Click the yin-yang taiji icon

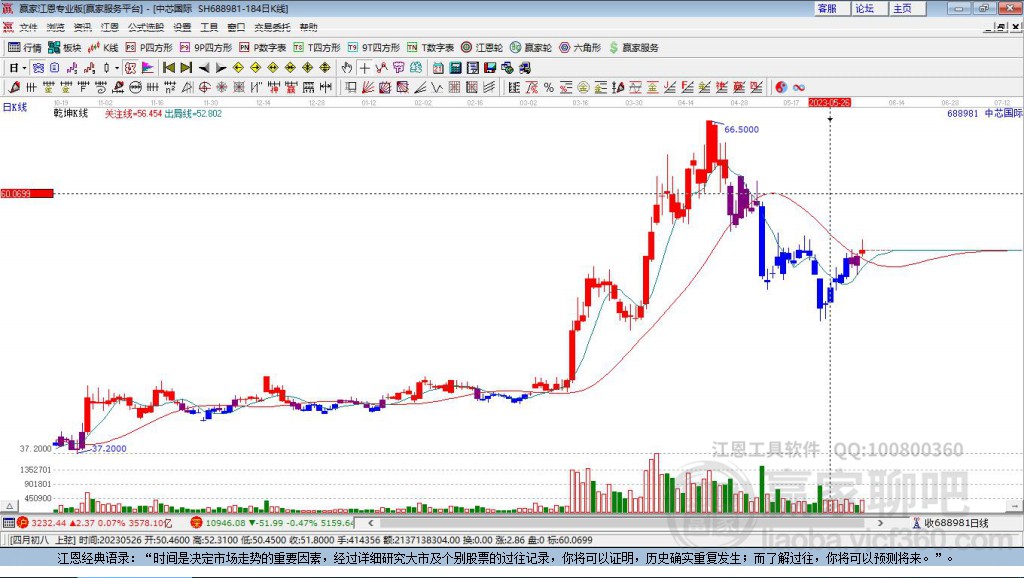(781, 88)
